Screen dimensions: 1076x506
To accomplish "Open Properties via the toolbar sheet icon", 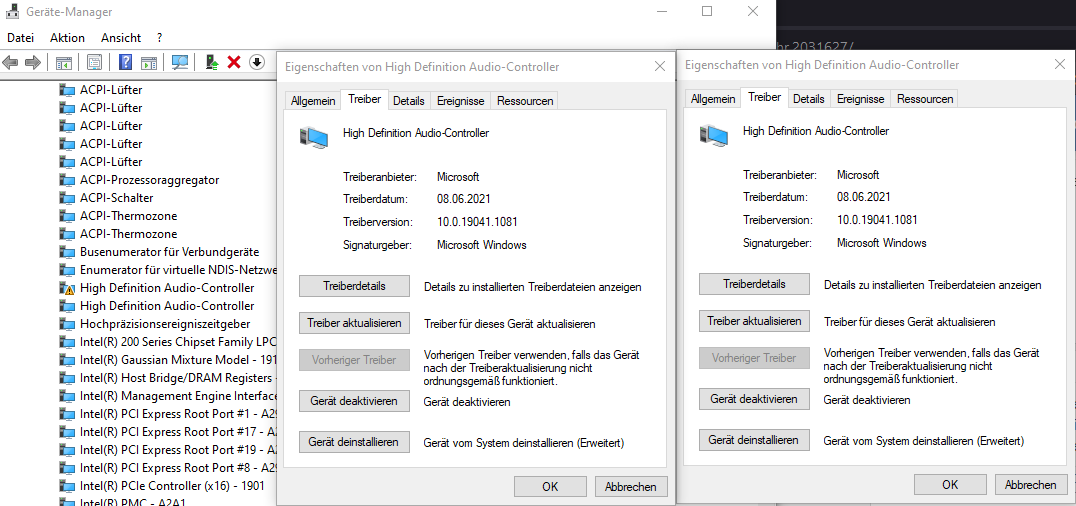I will 95,62.
